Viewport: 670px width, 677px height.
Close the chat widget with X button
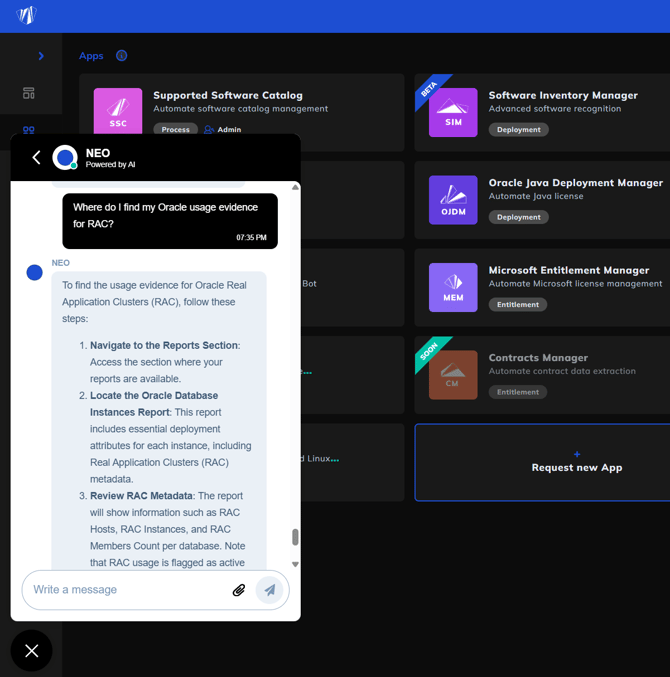32,651
